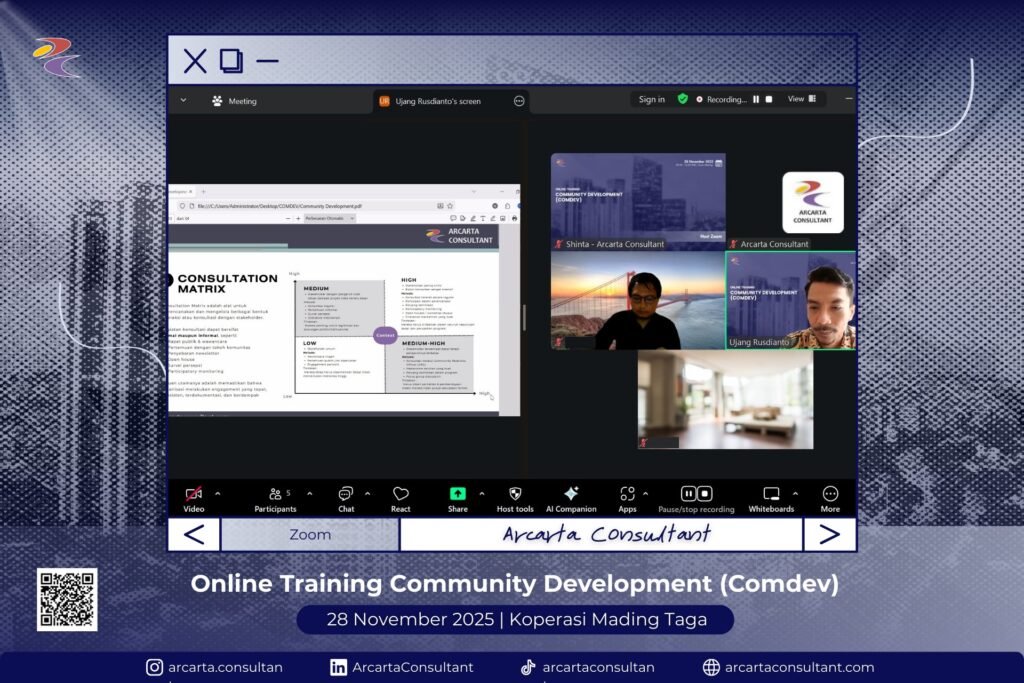Select Ujang Rusdianto's video thumbnail
1024x683 pixels.
[790, 300]
